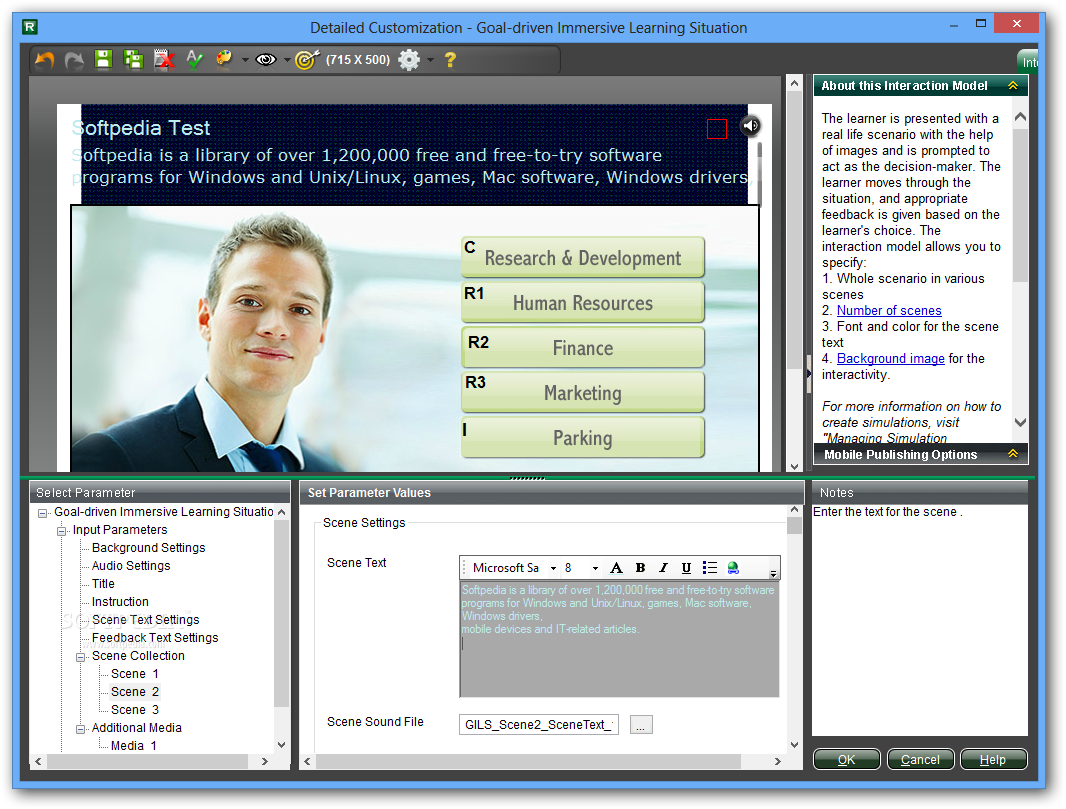Click the Marketing button in preview
The image size is (1066, 809).
point(583,392)
